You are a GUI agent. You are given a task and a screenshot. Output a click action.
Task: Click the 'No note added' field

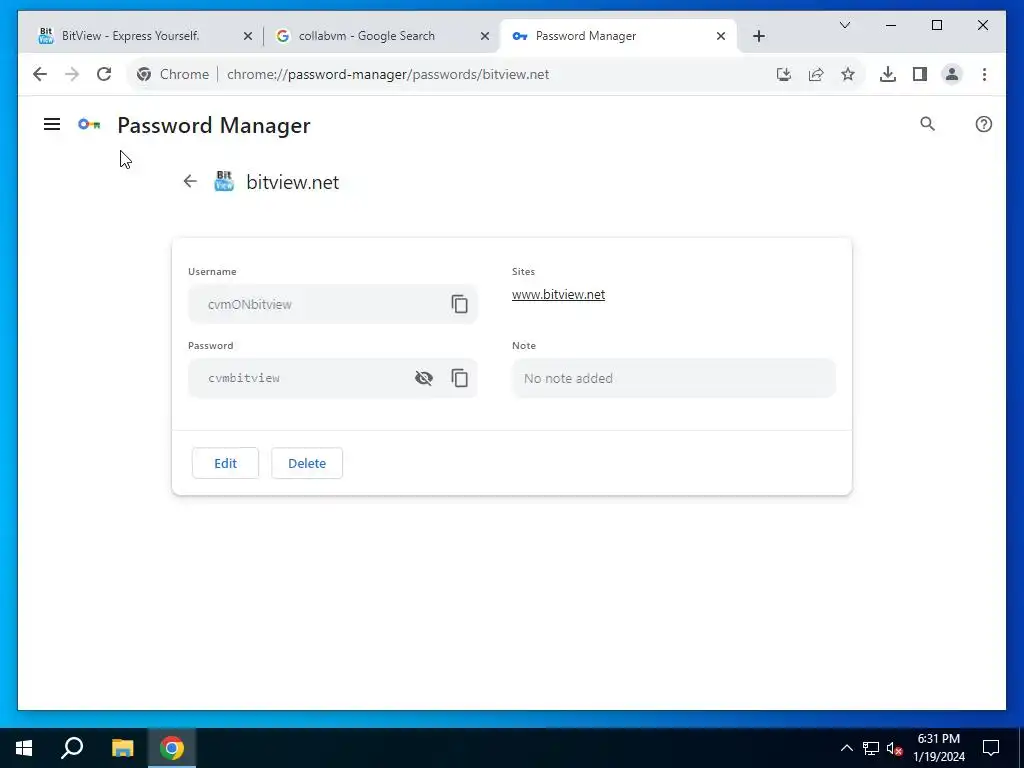click(674, 378)
